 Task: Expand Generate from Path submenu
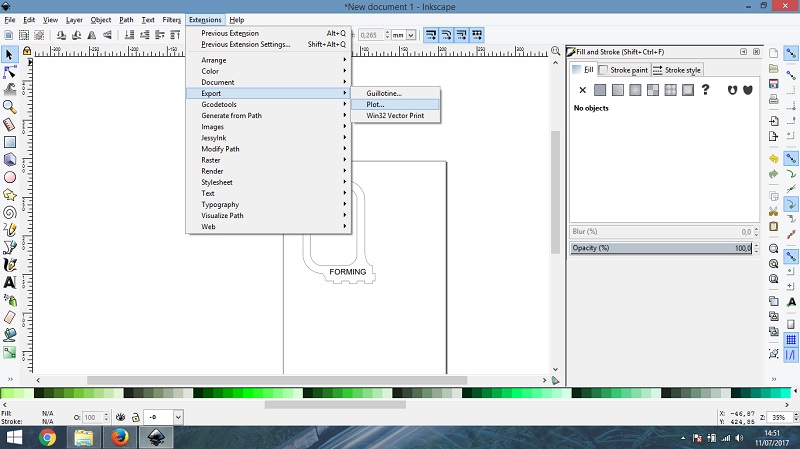tap(269, 116)
